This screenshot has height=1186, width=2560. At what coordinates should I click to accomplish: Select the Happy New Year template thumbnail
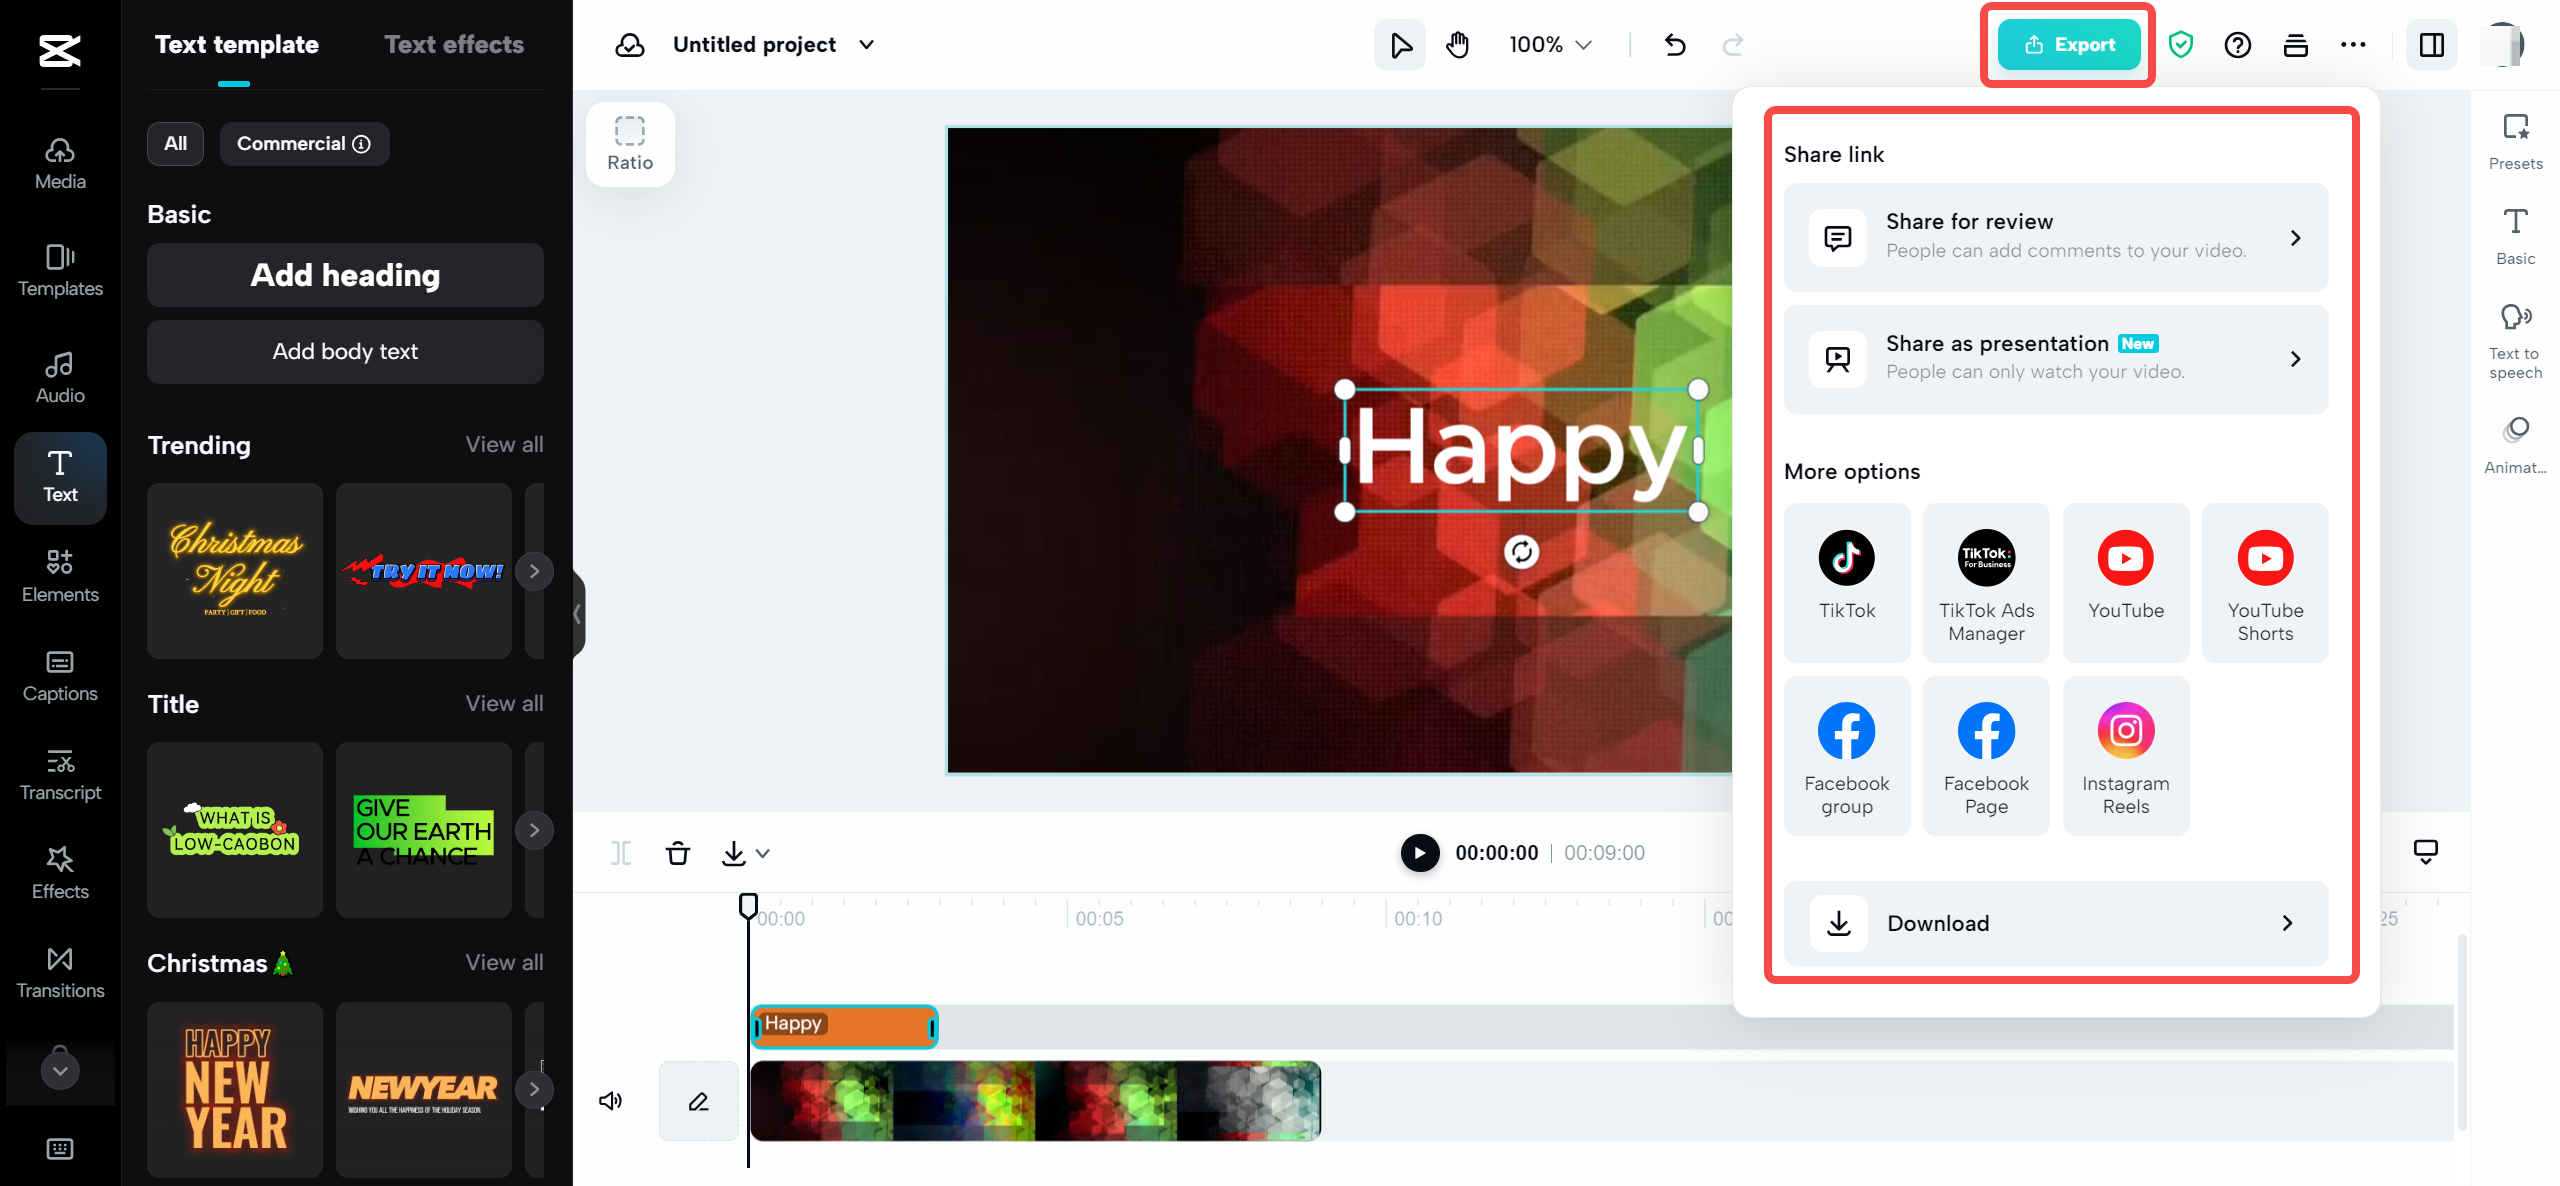234,1089
